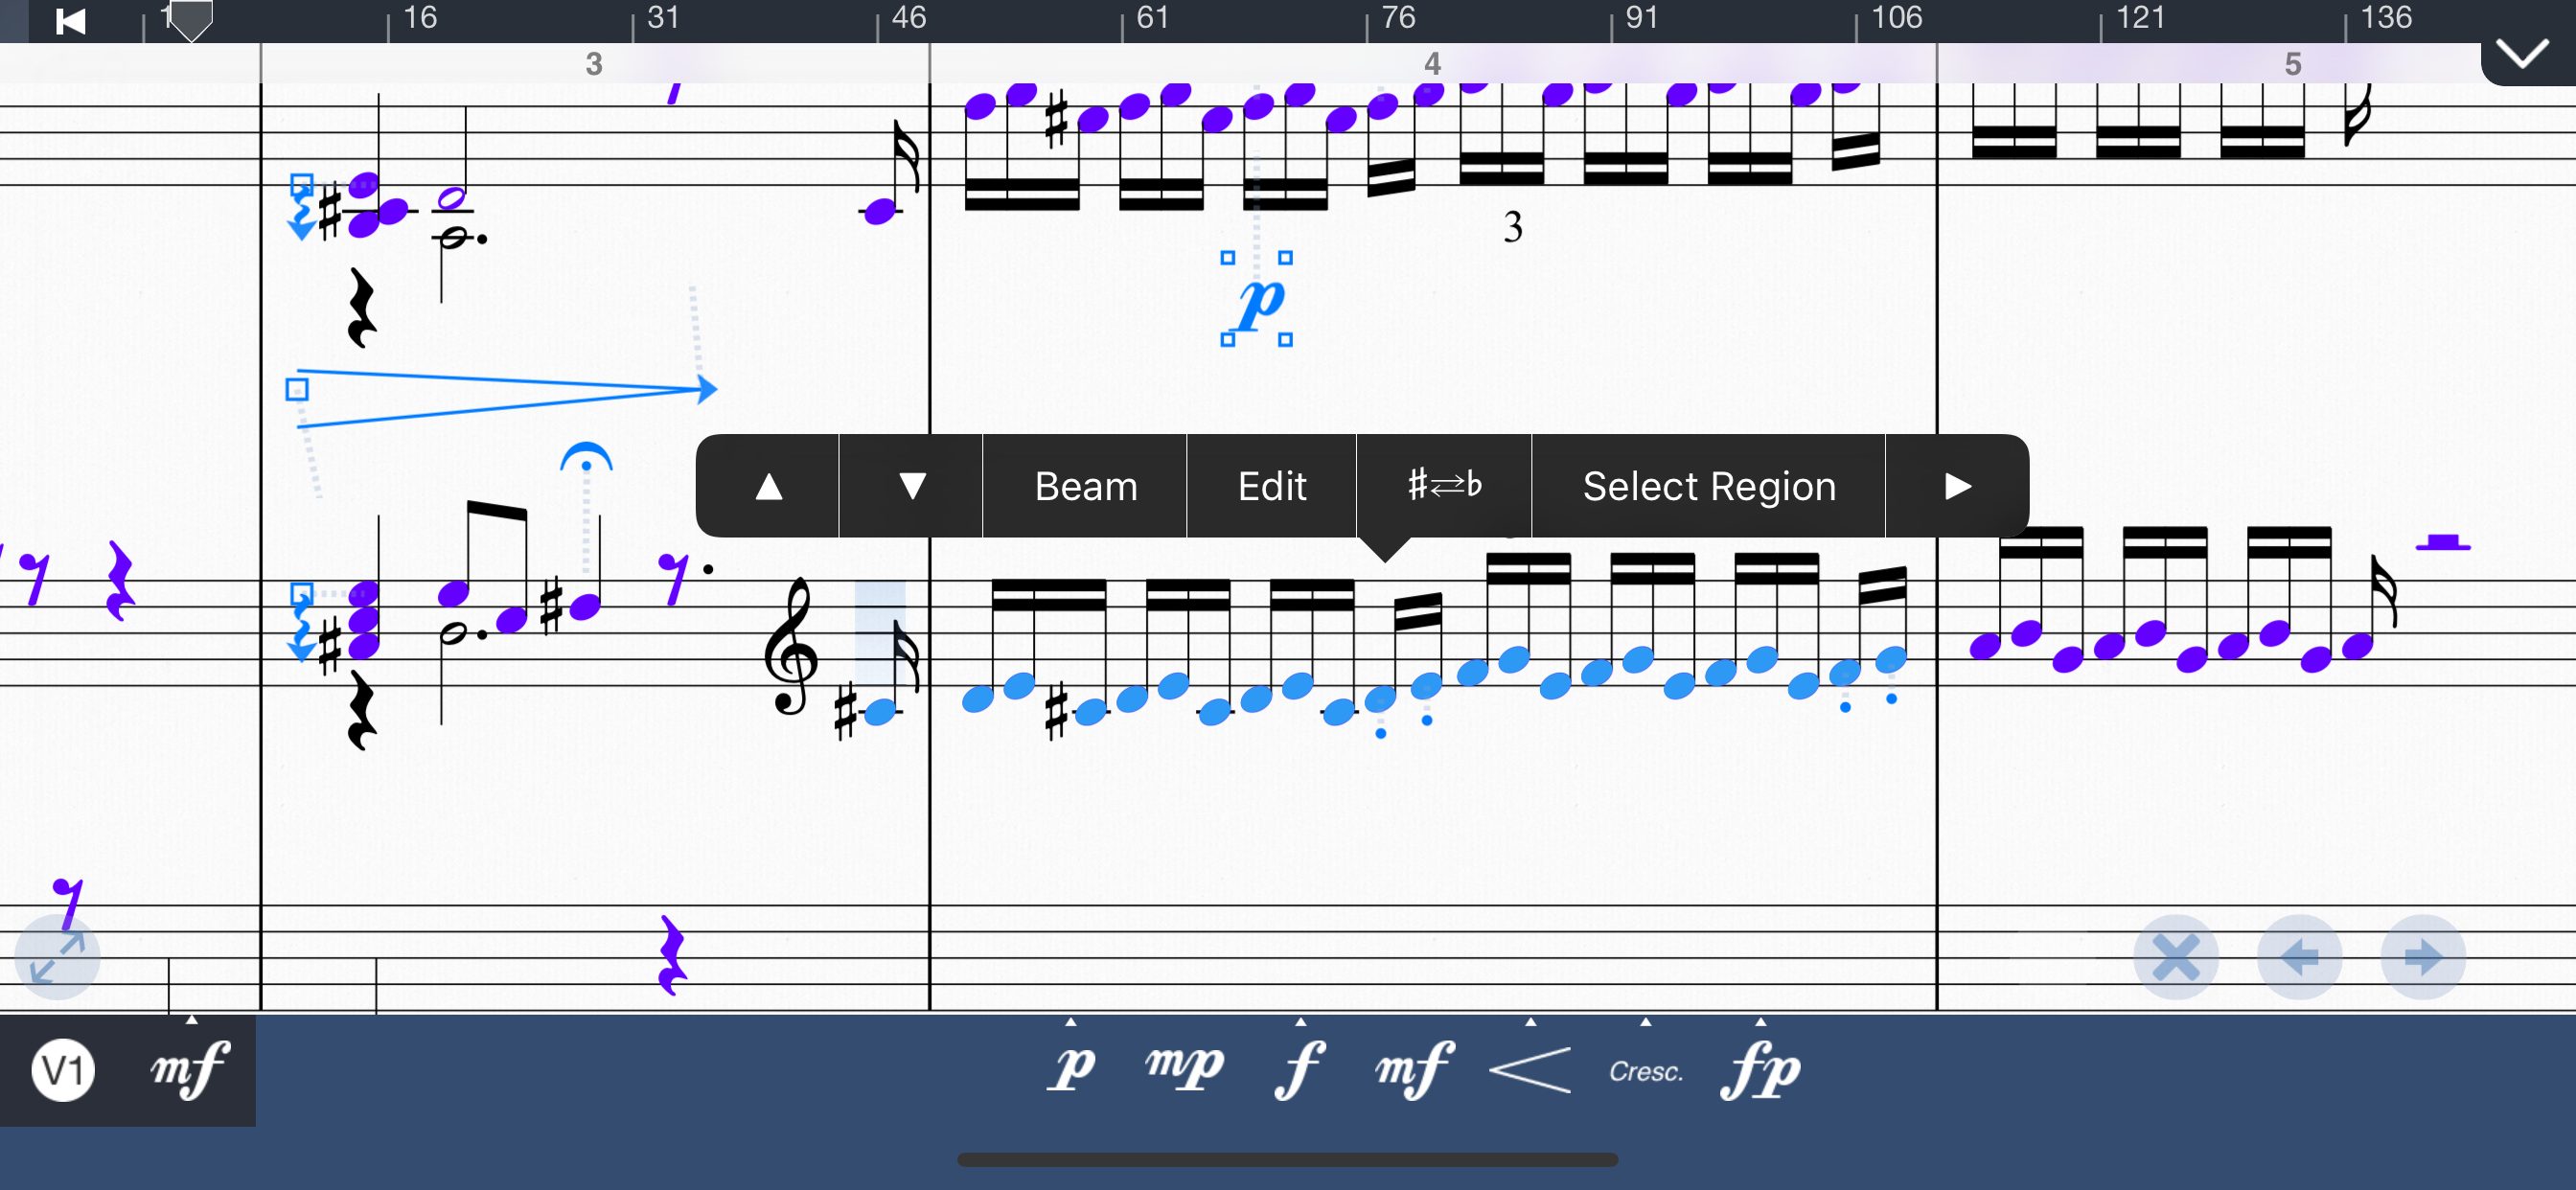Show more options with the popup right arrow

(x=1957, y=486)
